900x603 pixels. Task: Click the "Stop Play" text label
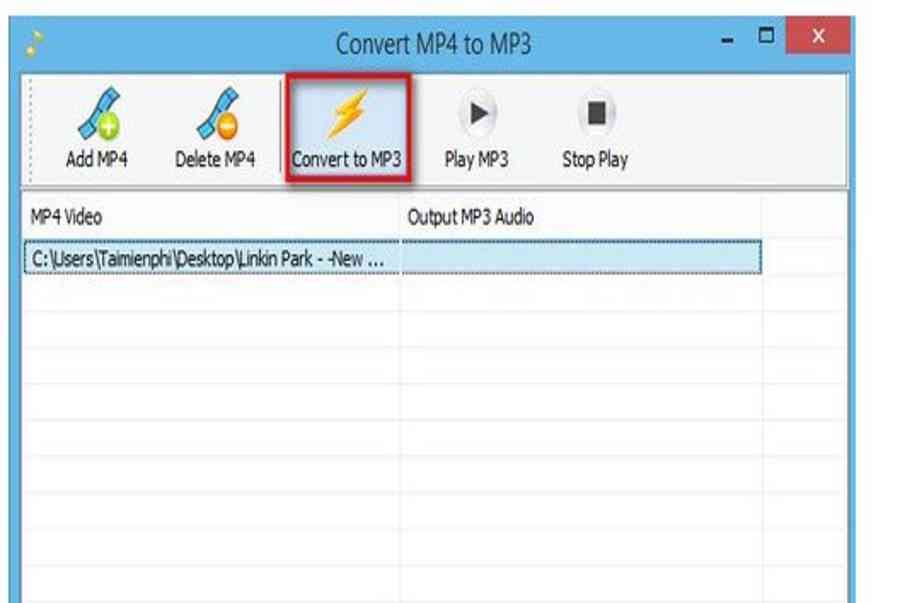[x=595, y=159]
